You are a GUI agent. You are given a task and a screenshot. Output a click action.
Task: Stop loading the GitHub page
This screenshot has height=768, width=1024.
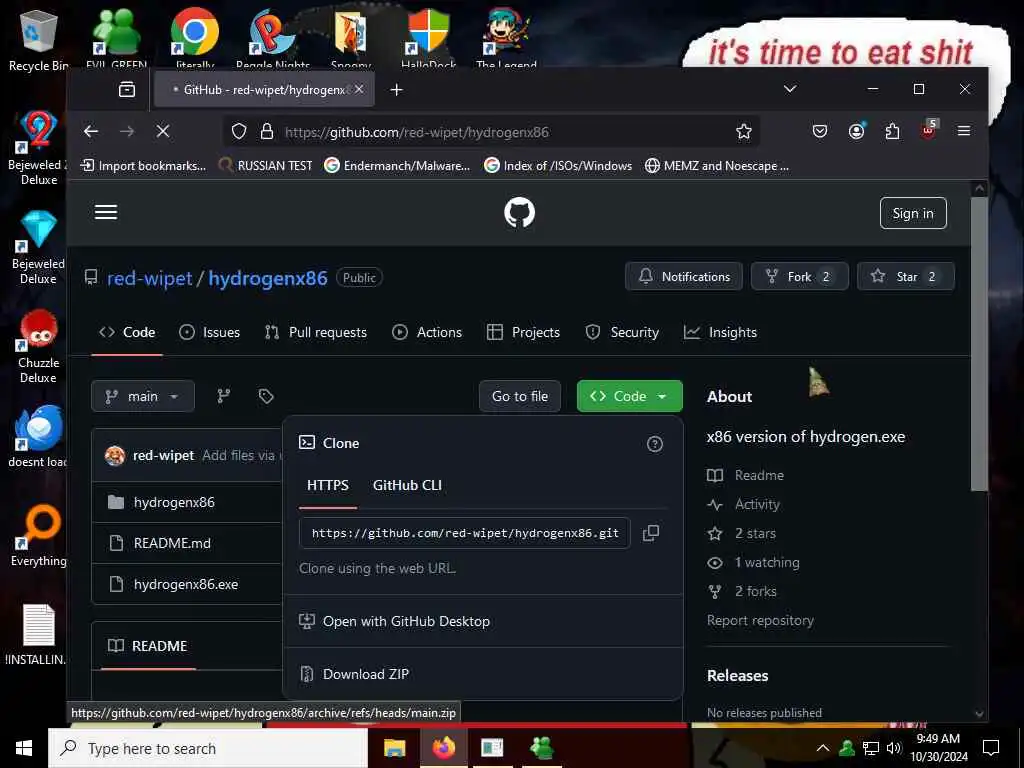(x=163, y=131)
